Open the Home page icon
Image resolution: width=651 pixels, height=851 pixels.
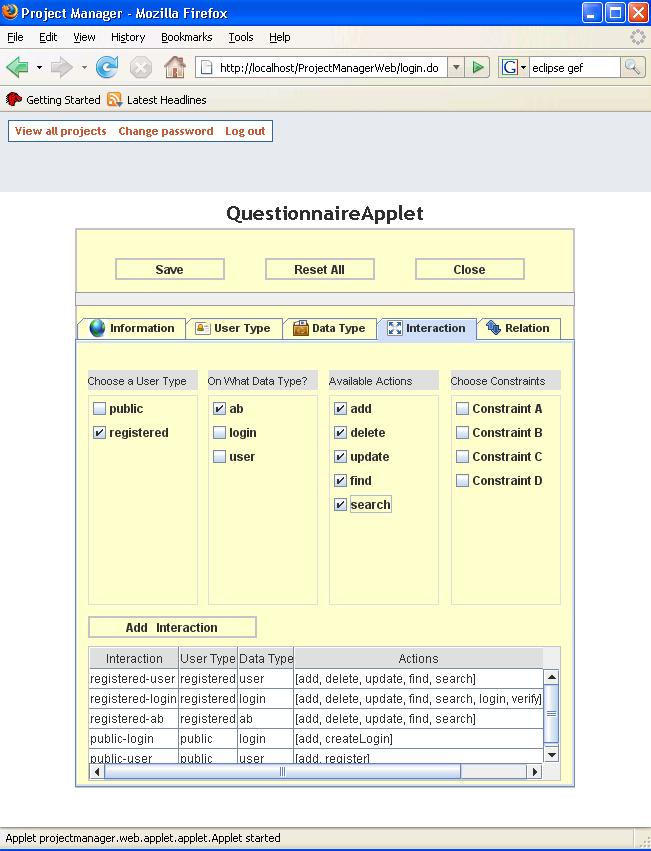pyautogui.click(x=175, y=68)
